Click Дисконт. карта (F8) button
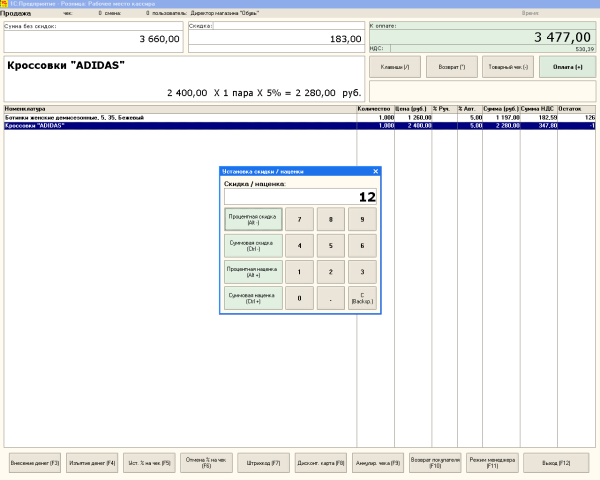This screenshot has height=480, width=600. [321, 463]
